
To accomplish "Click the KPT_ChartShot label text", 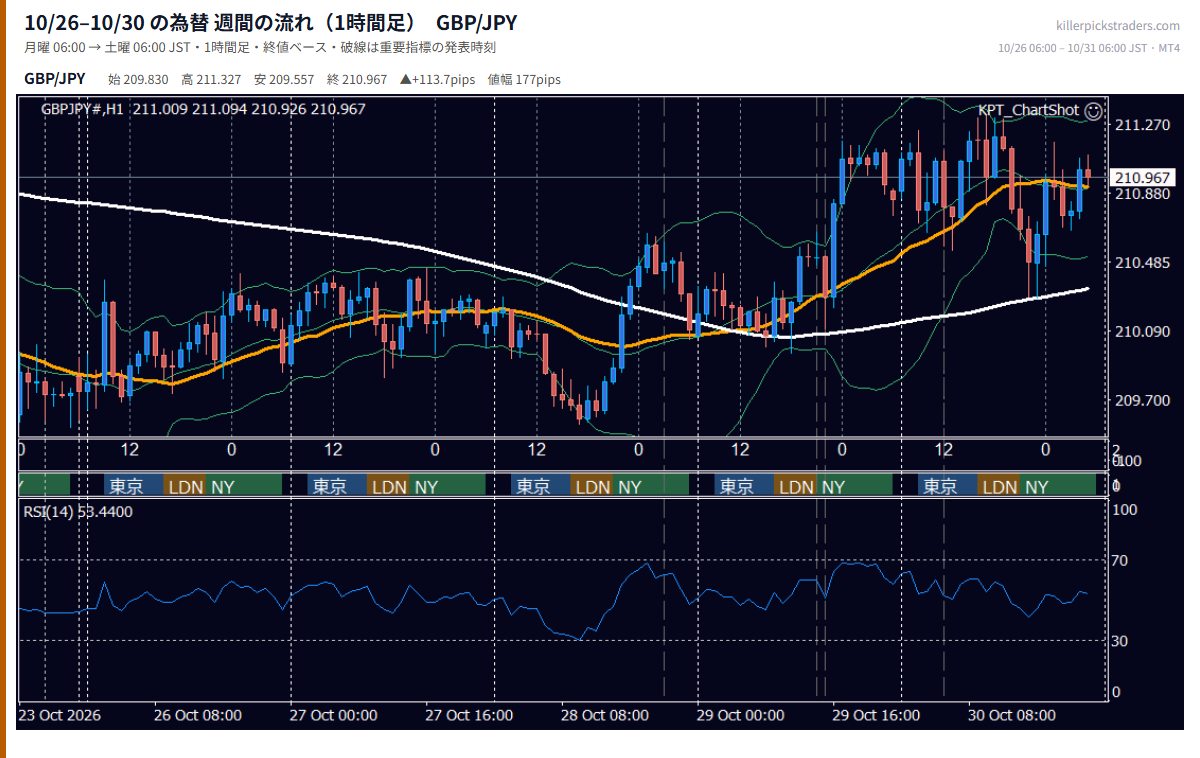I will coord(1029,110).
